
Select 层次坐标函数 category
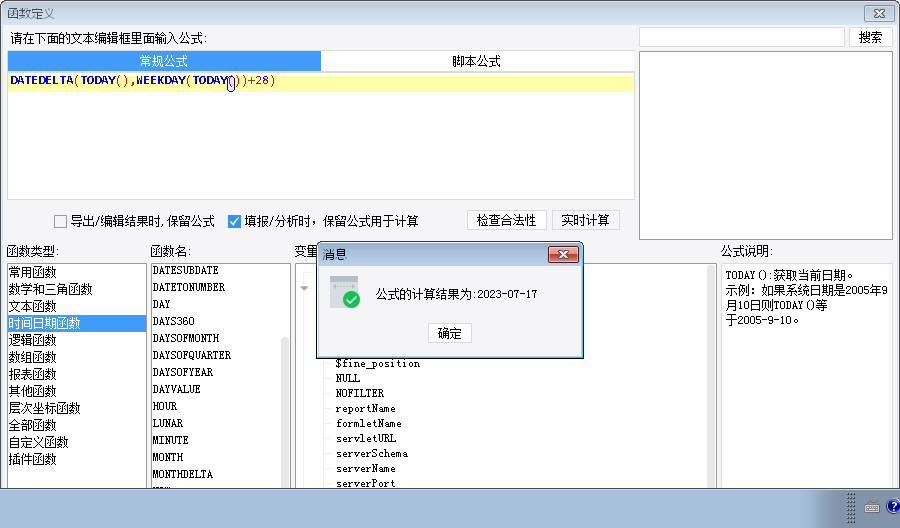click(76, 408)
